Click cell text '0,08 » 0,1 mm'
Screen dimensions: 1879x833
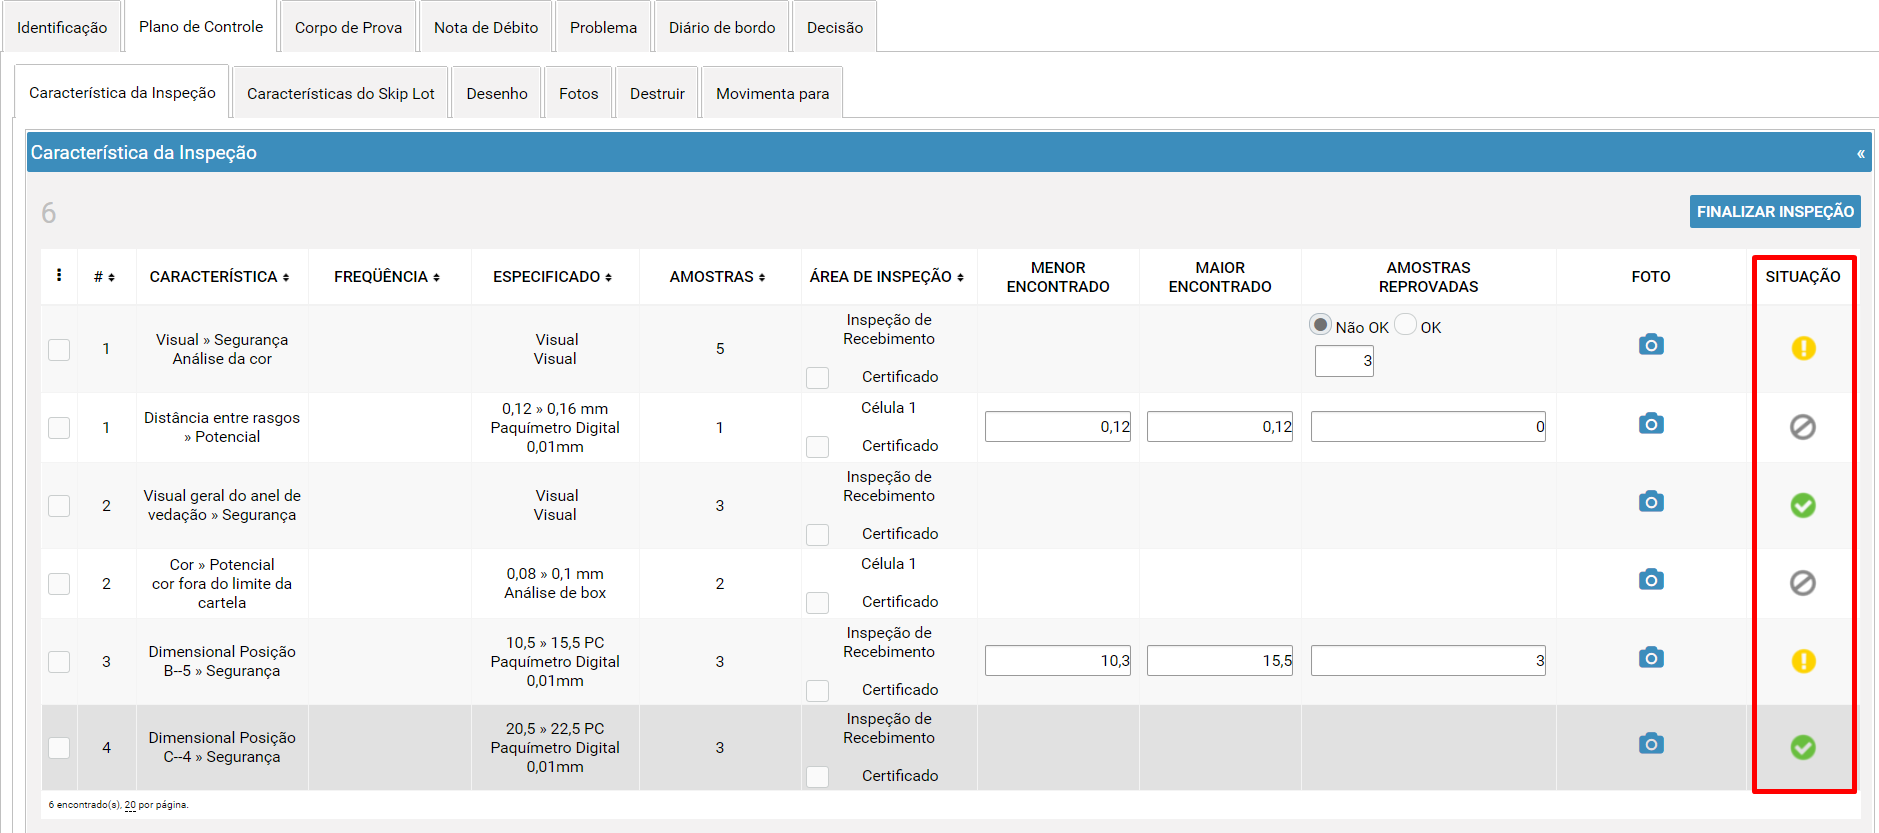[x=555, y=574]
